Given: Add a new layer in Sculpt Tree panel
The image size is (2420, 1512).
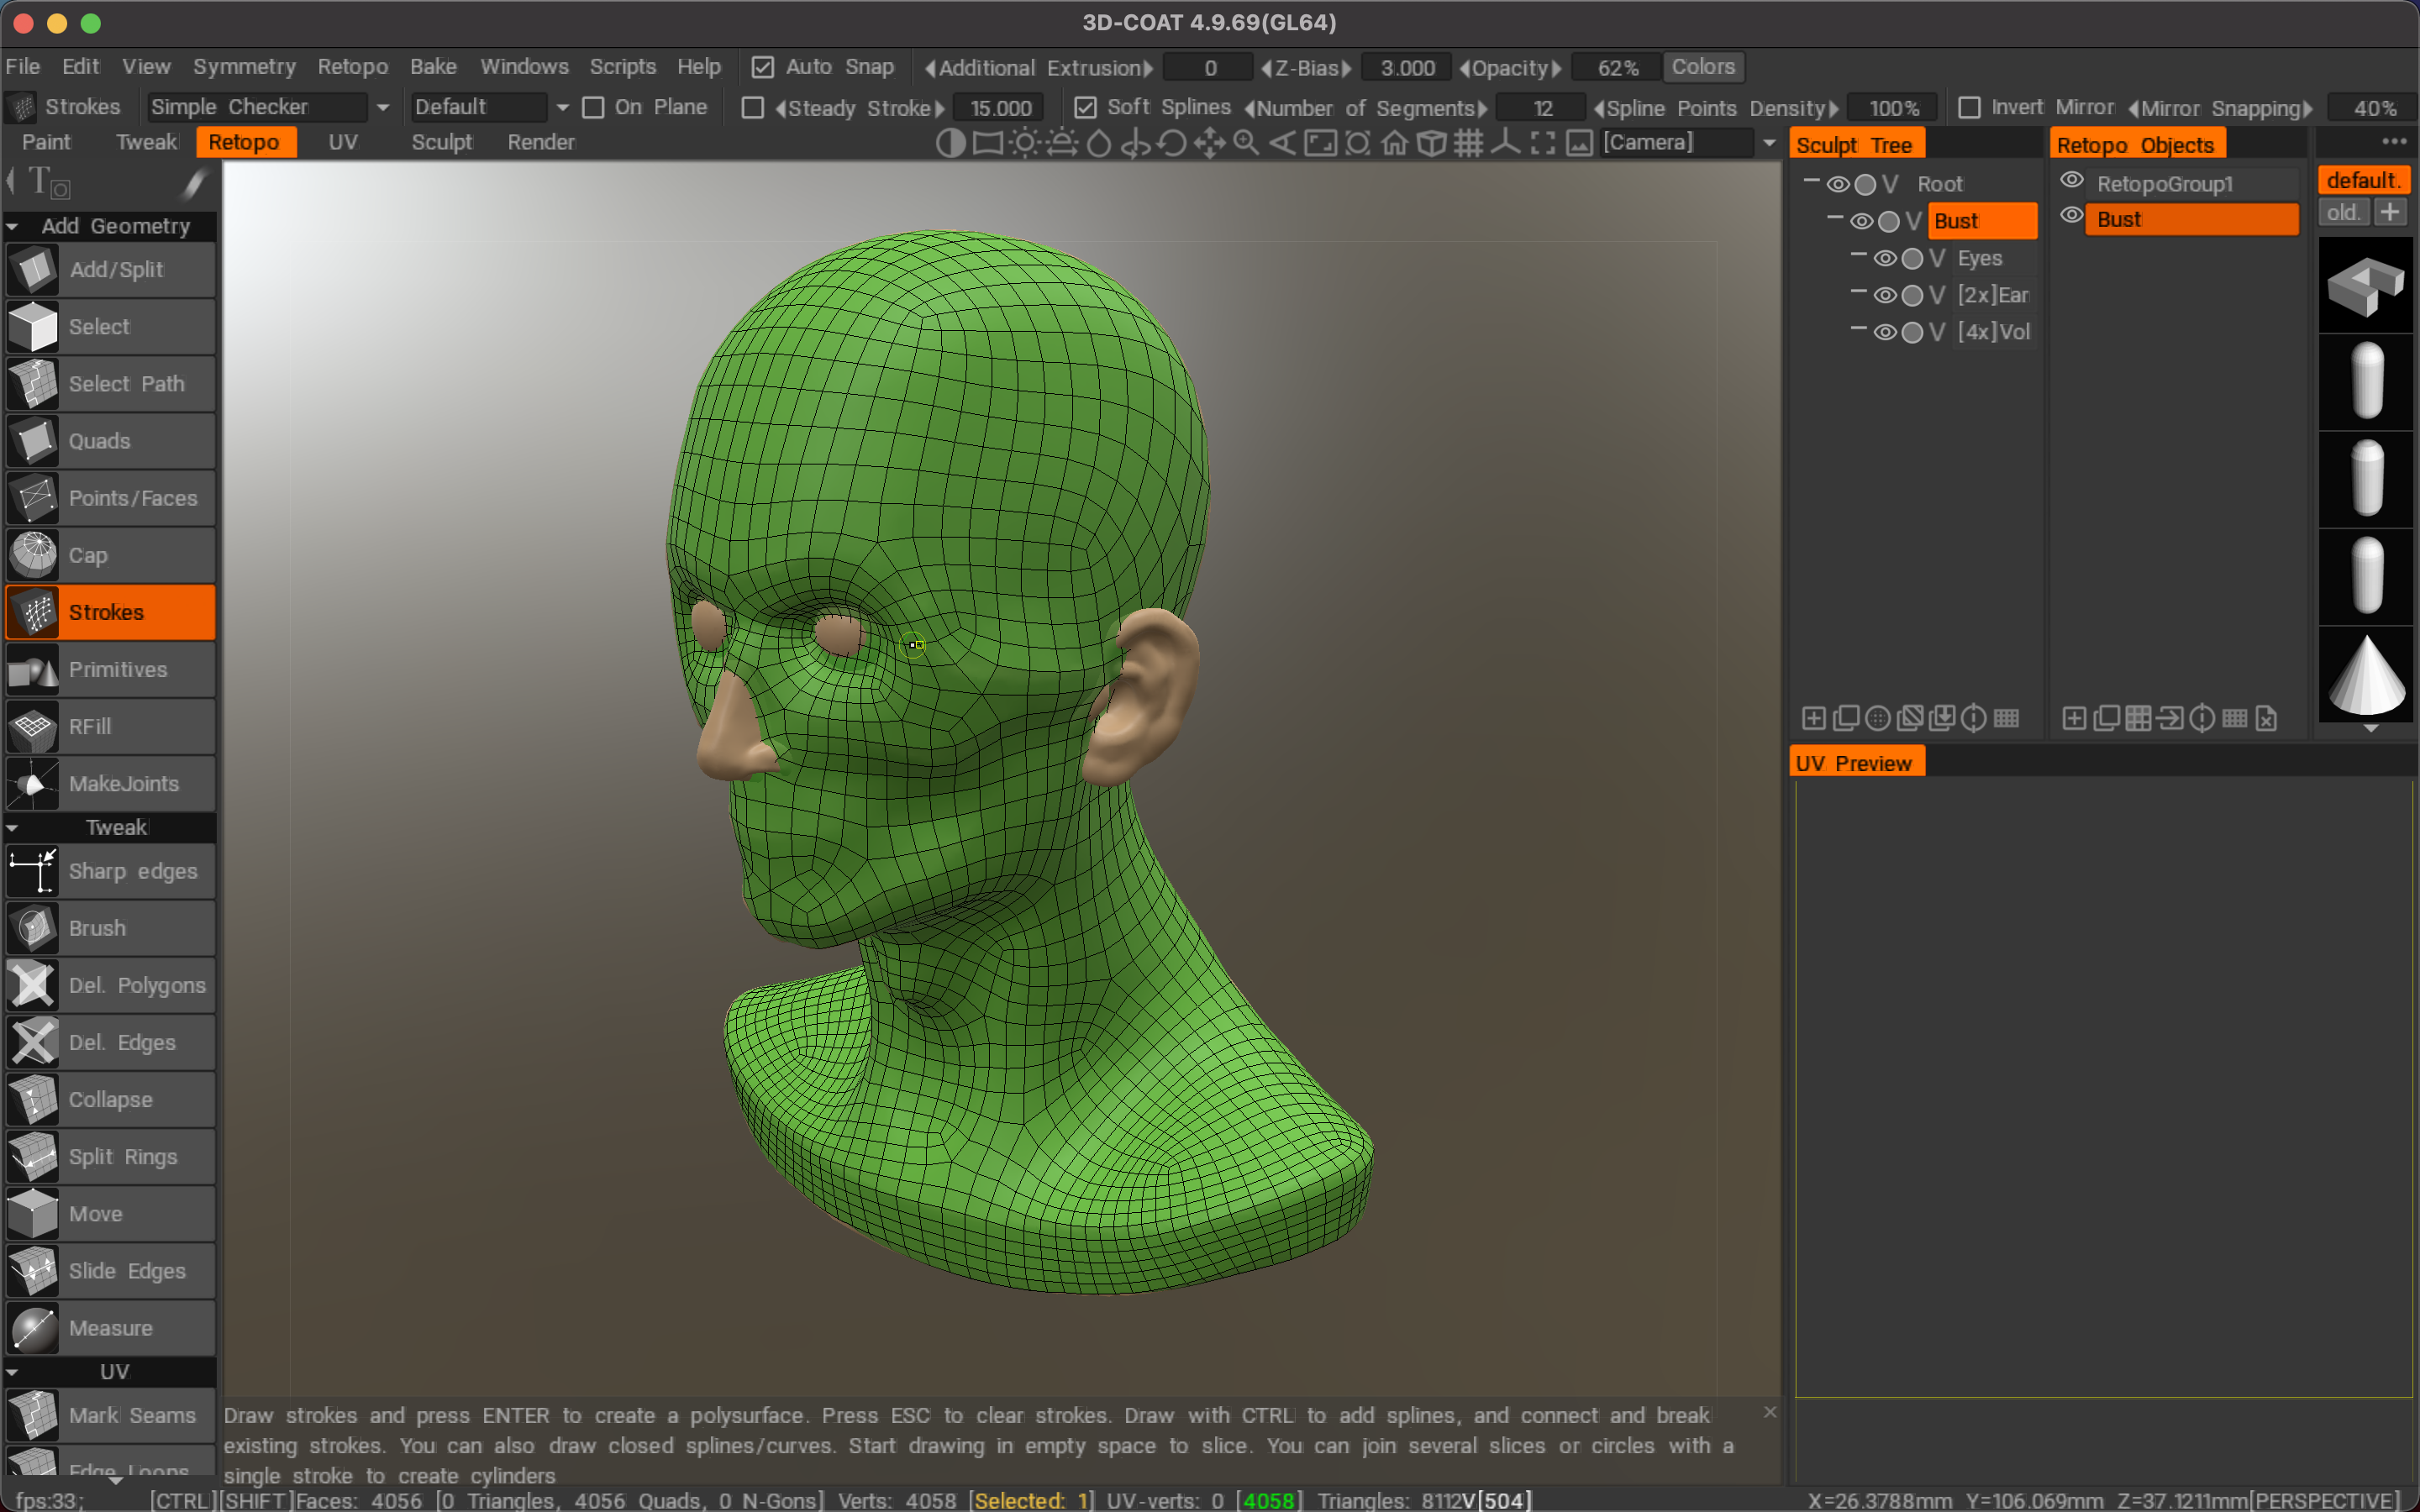Looking at the screenshot, I should pos(1813,718).
